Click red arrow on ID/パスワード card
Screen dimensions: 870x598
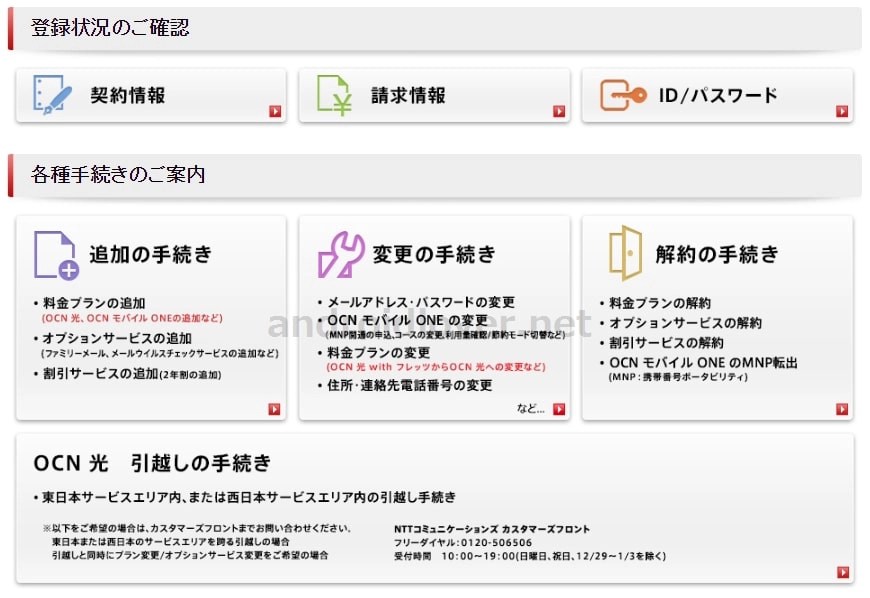[x=842, y=112]
